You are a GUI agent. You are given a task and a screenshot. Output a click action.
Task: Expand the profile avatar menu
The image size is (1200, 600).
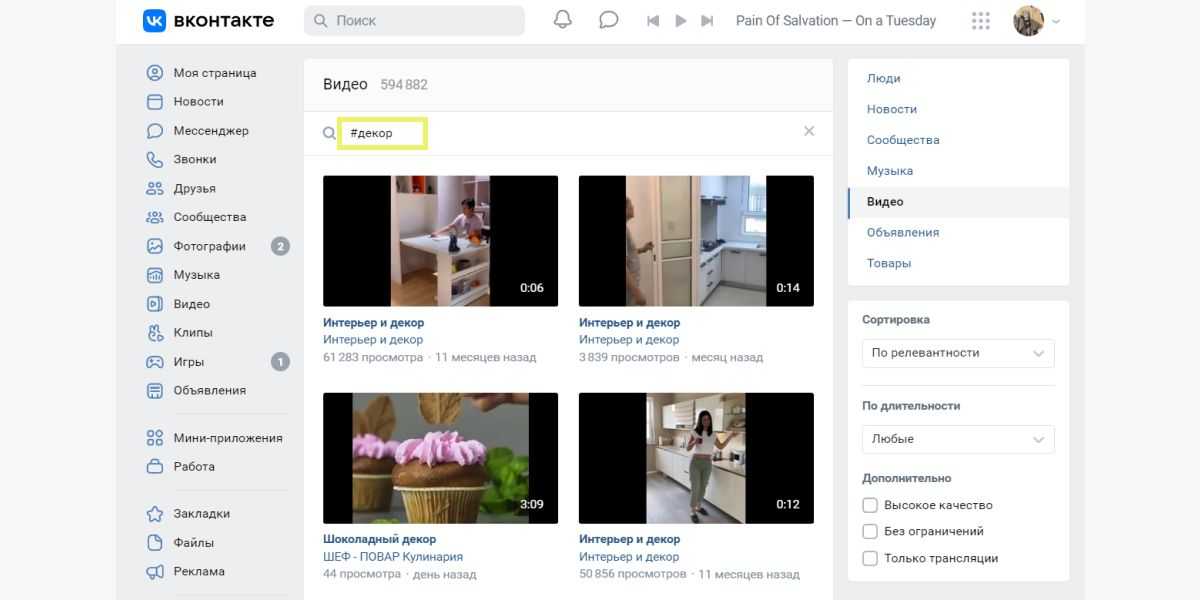coord(1036,21)
